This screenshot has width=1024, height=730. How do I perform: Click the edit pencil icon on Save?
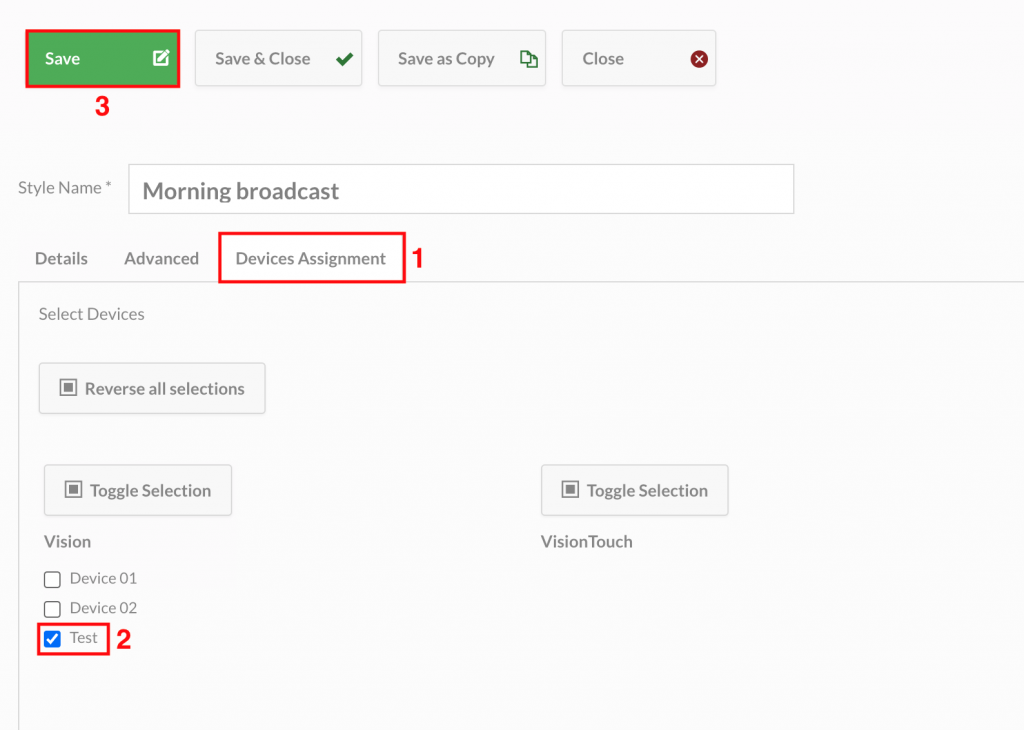161,58
